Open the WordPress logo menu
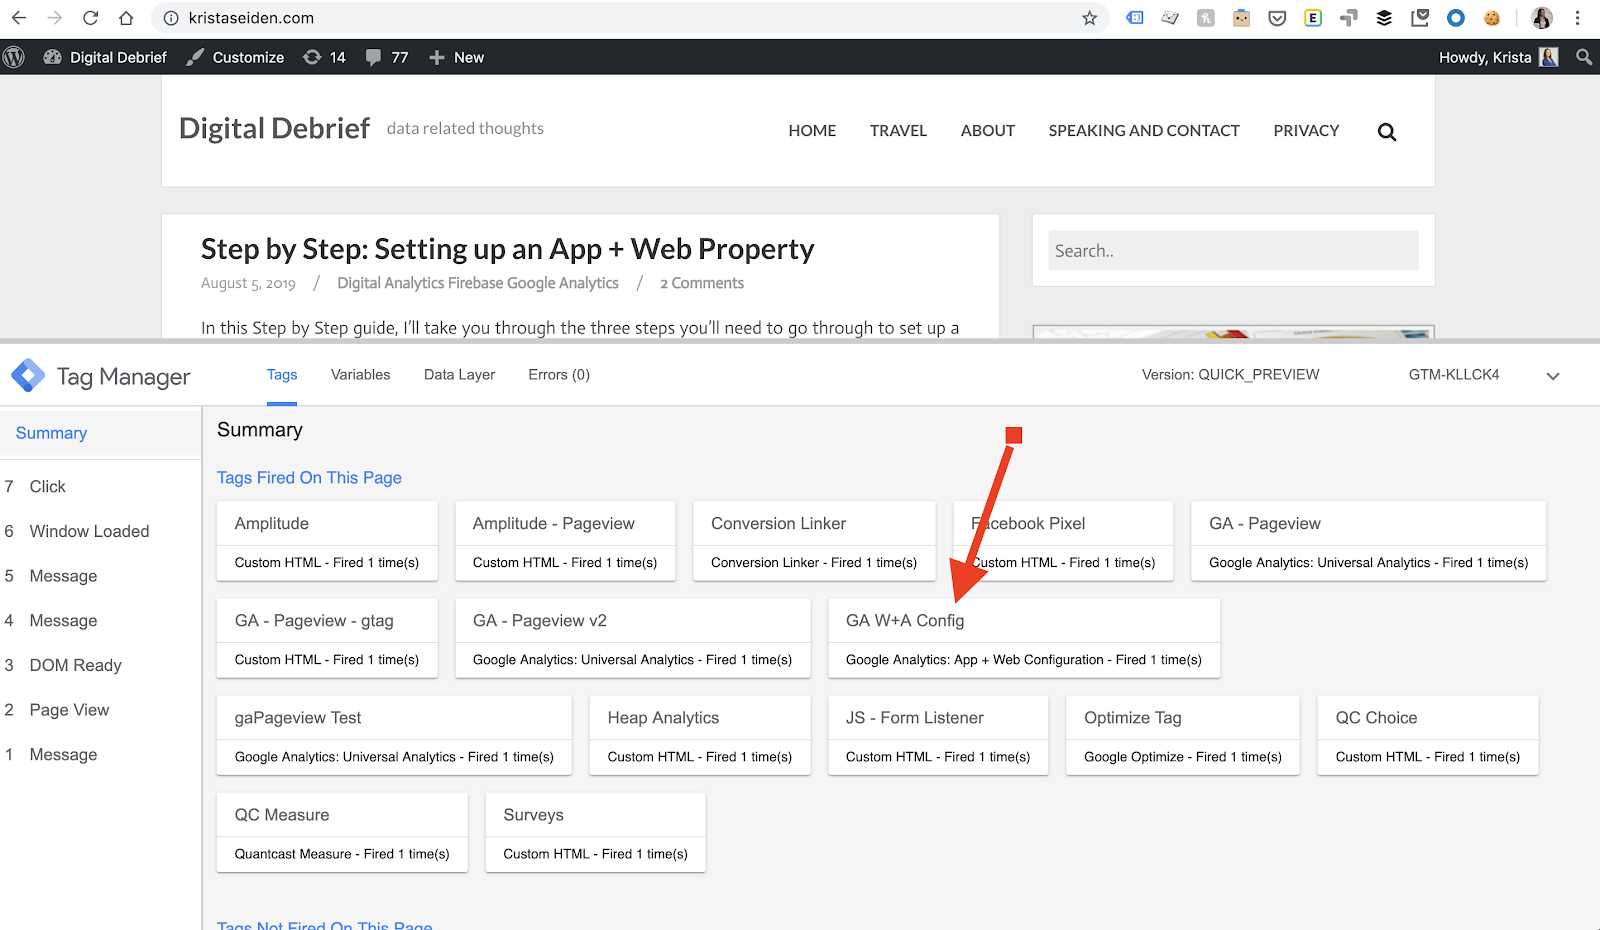This screenshot has width=1600, height=930. tap(14, 57)
